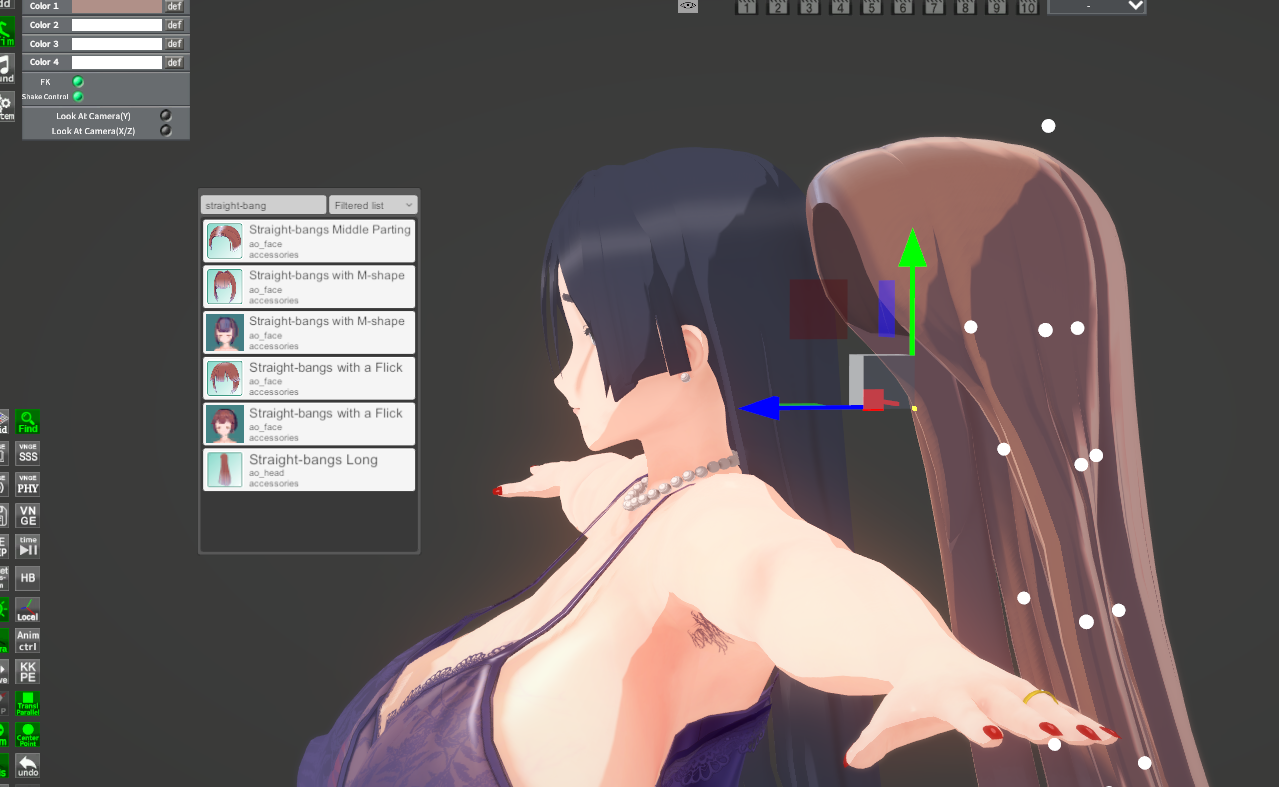Toggle the FK indicator off

tap(78, 82)
